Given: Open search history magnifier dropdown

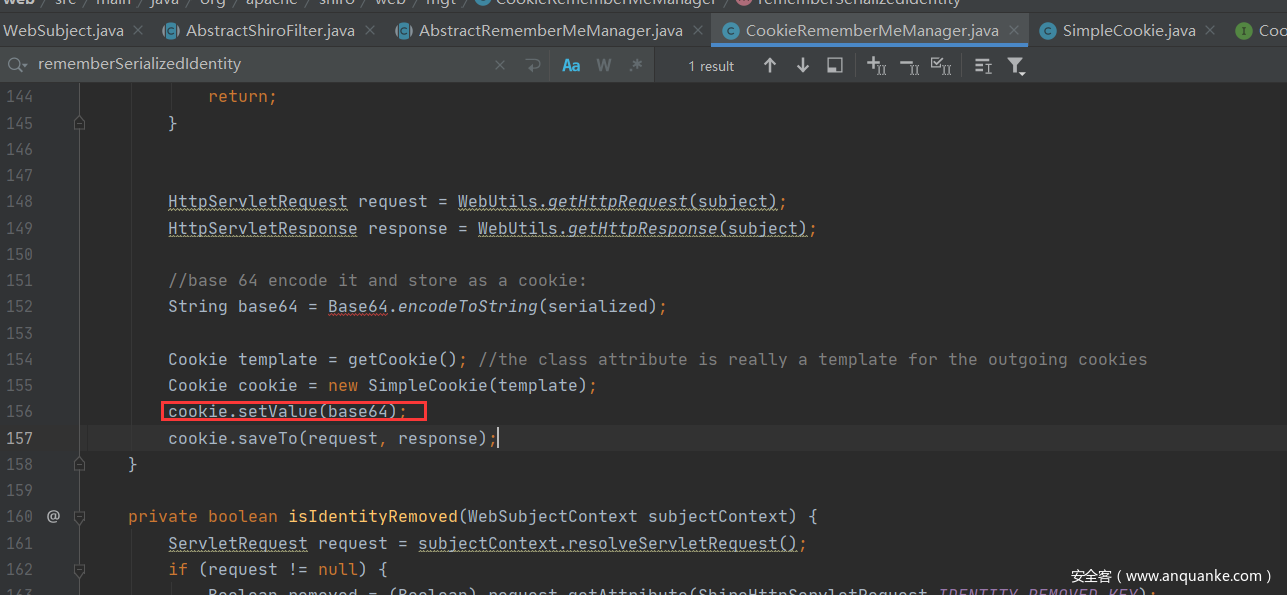Looking at the screenshot, I should point(17,66).
